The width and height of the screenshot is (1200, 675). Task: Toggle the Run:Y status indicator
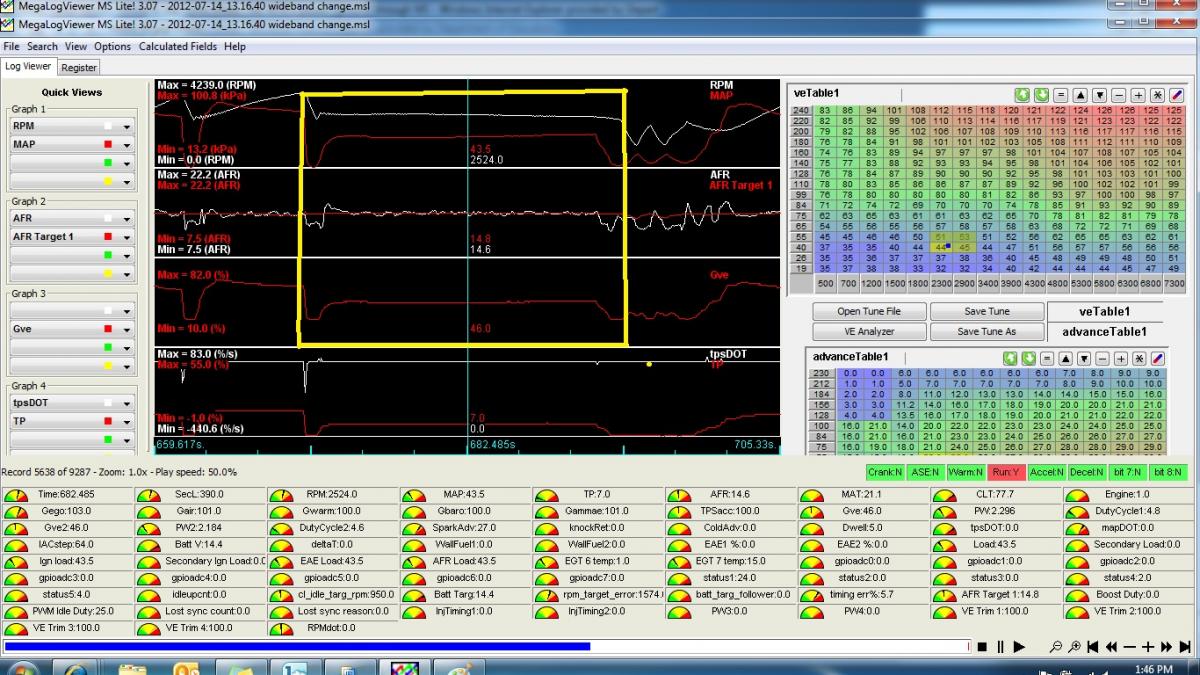pos(1007,472)
